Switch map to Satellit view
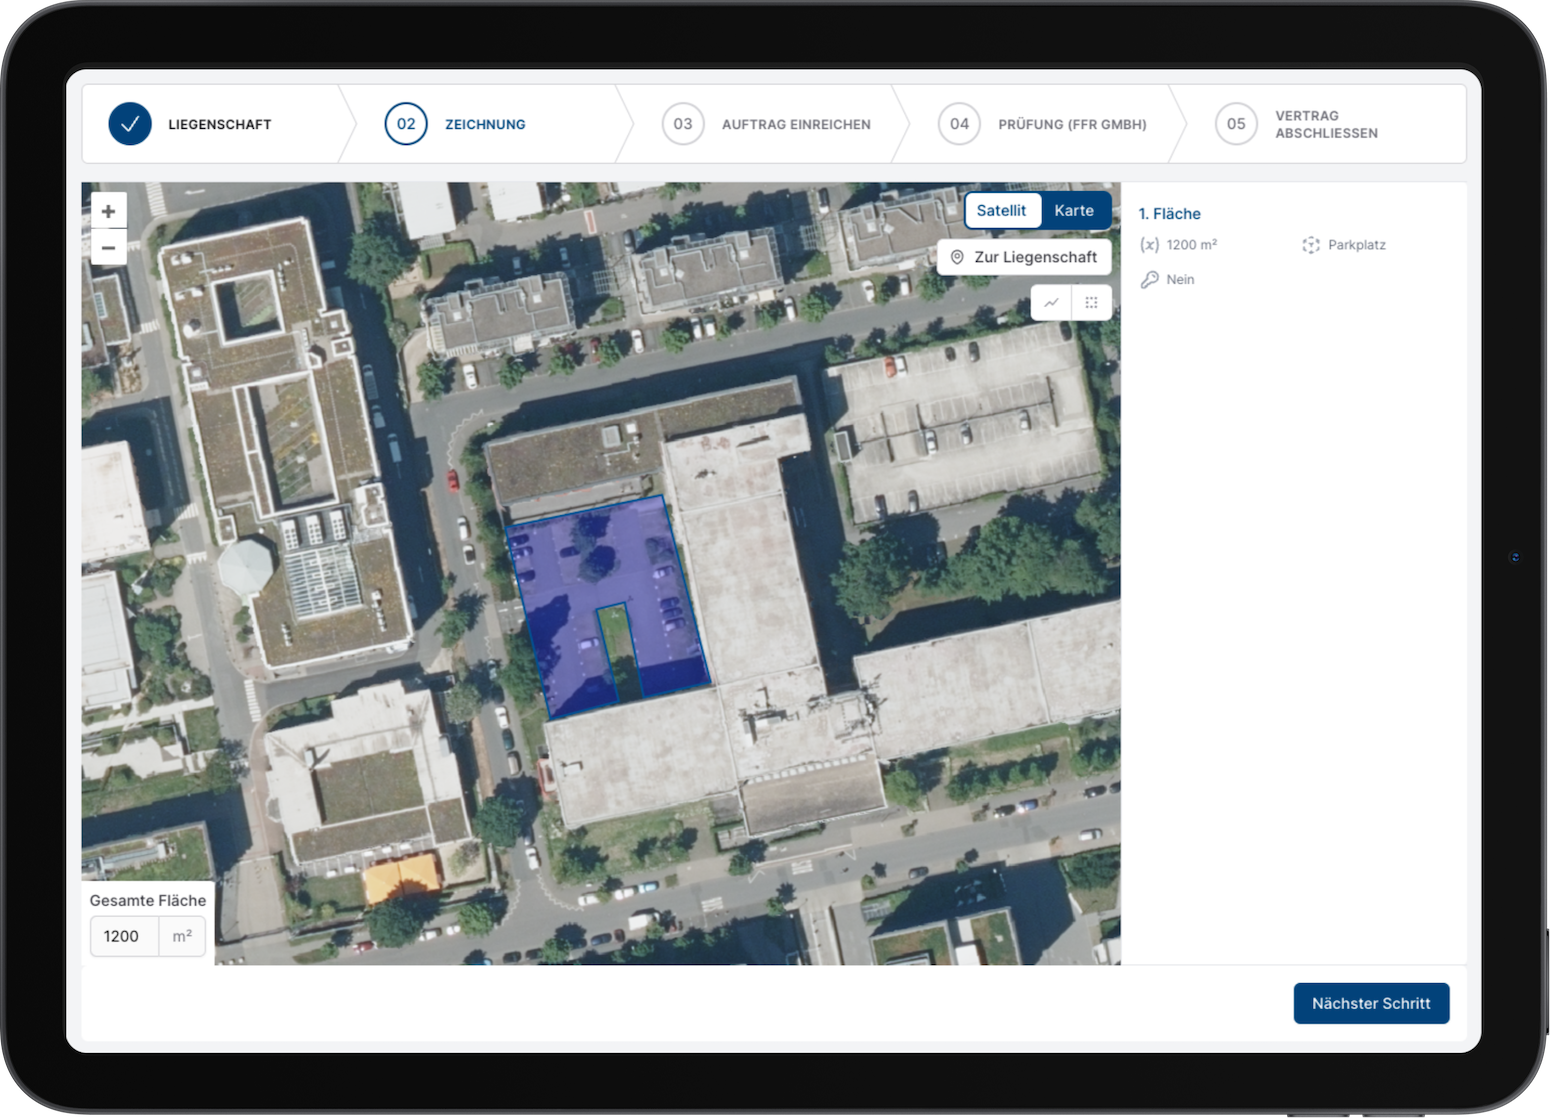 pos(1001,210)
